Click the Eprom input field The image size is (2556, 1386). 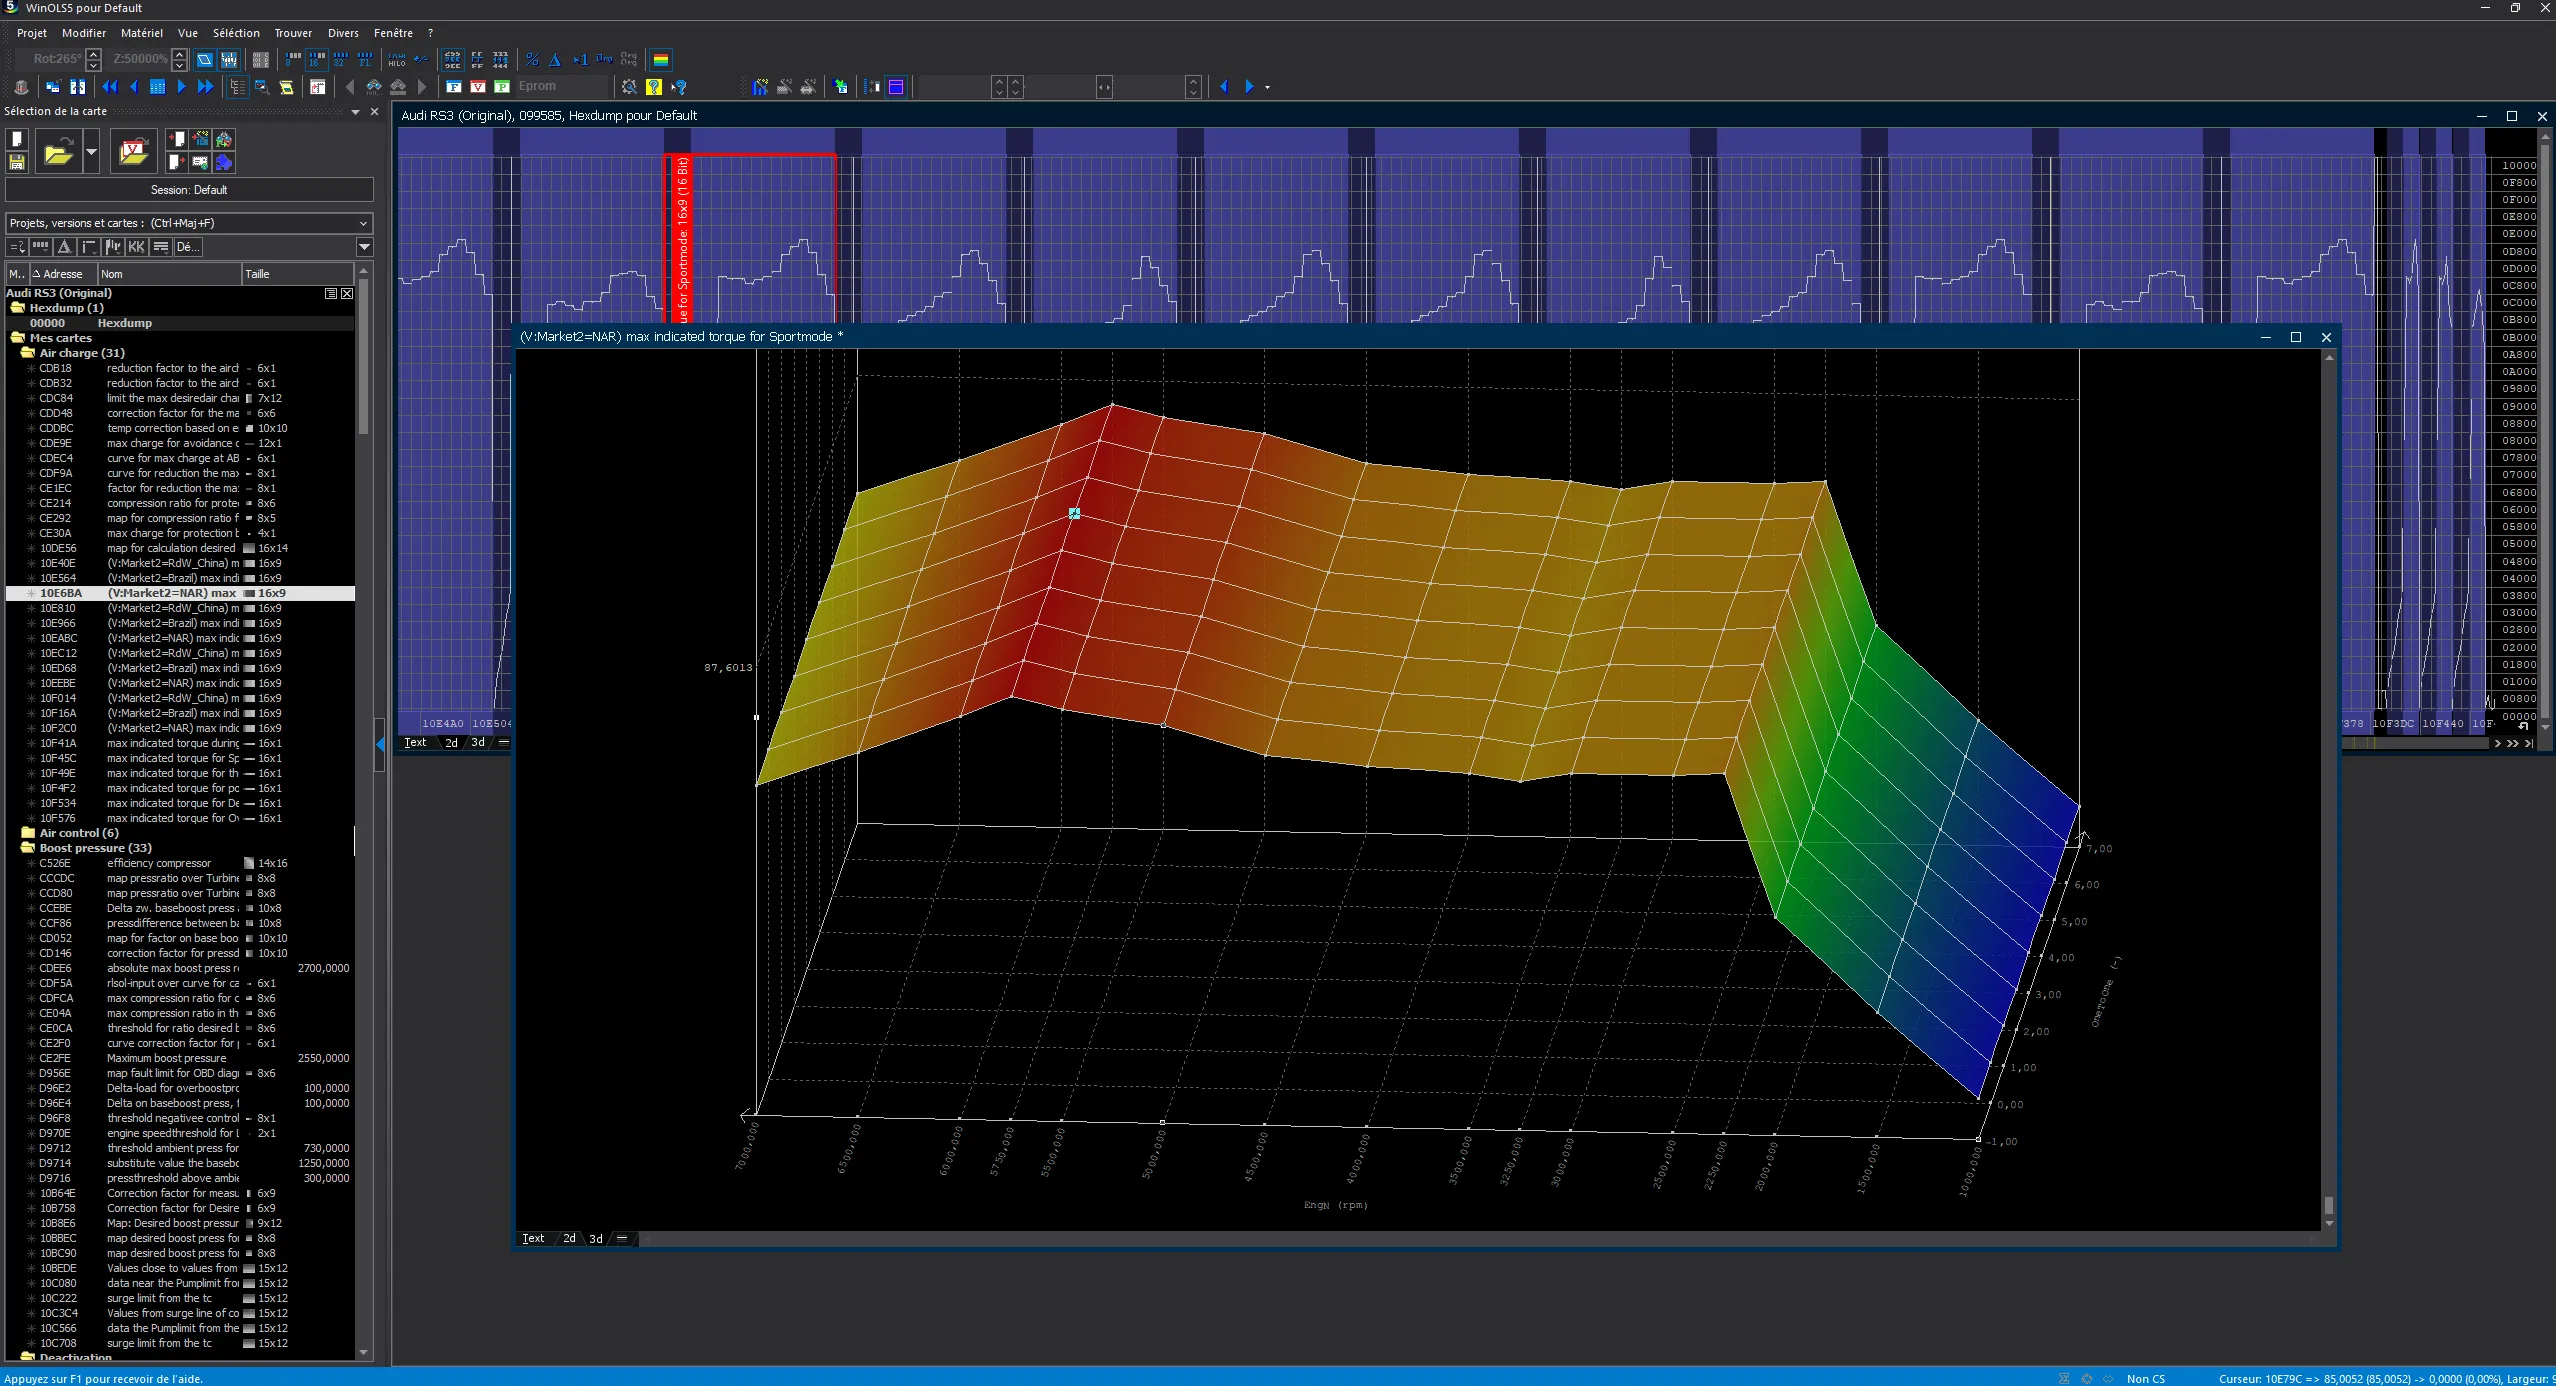[560, 87]
